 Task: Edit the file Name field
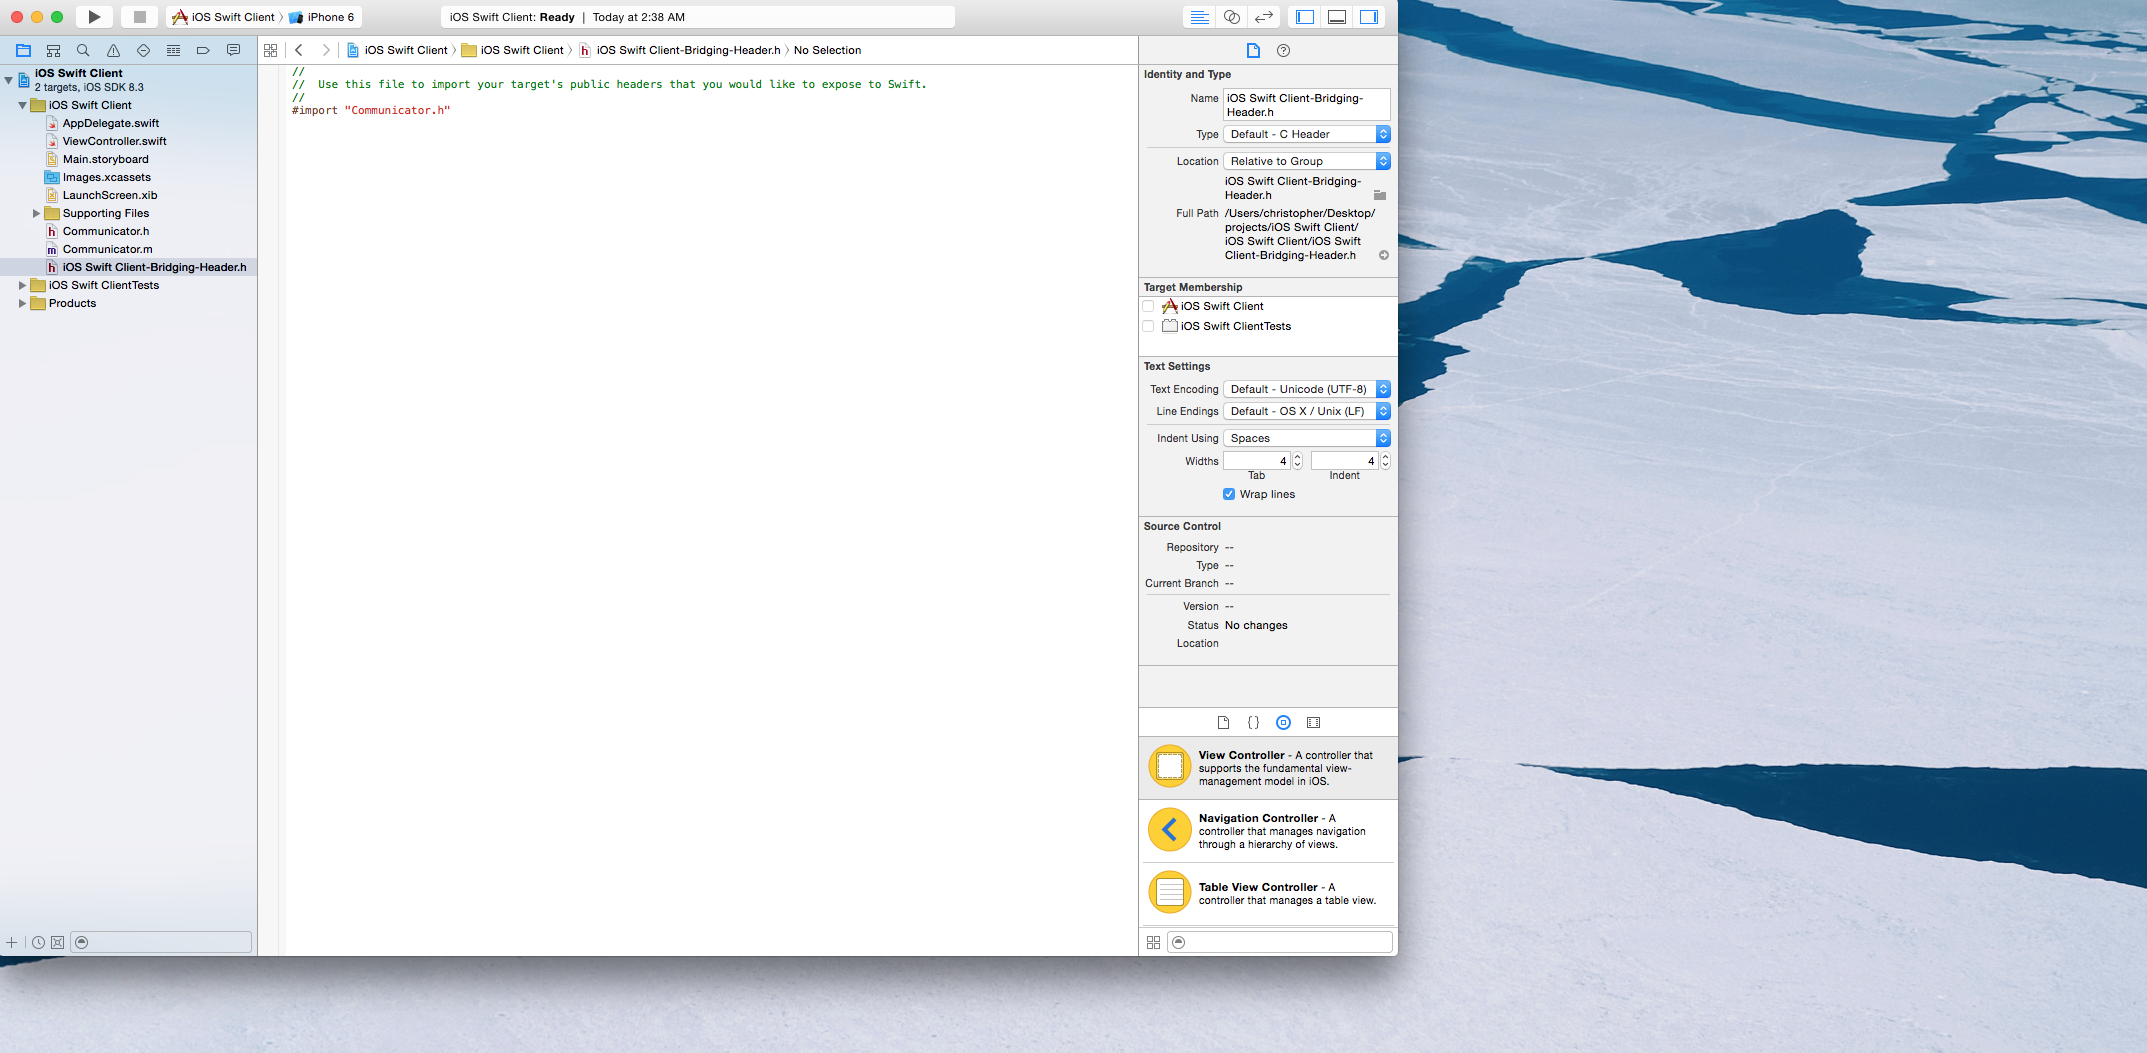pyautogui.click(x=1307, y=105)
